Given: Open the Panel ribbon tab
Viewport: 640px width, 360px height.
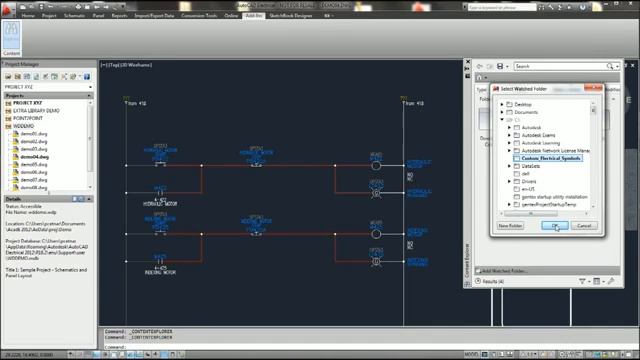Looking at the screenshot, I should tap(98, 16).
